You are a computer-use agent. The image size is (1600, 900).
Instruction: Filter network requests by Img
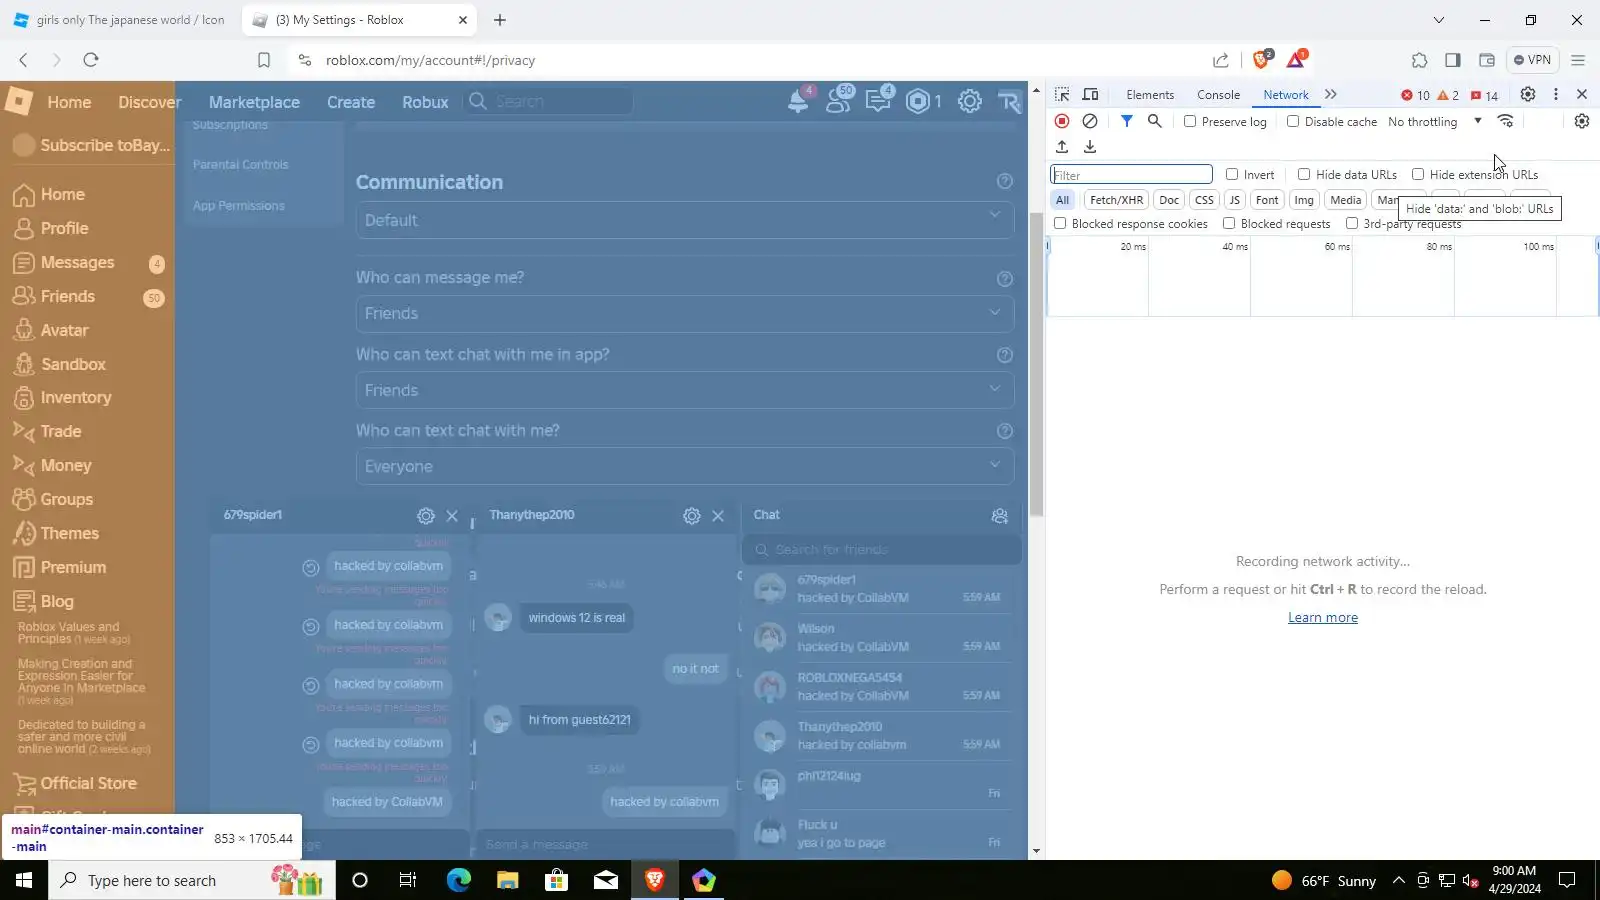[1304, 200]
